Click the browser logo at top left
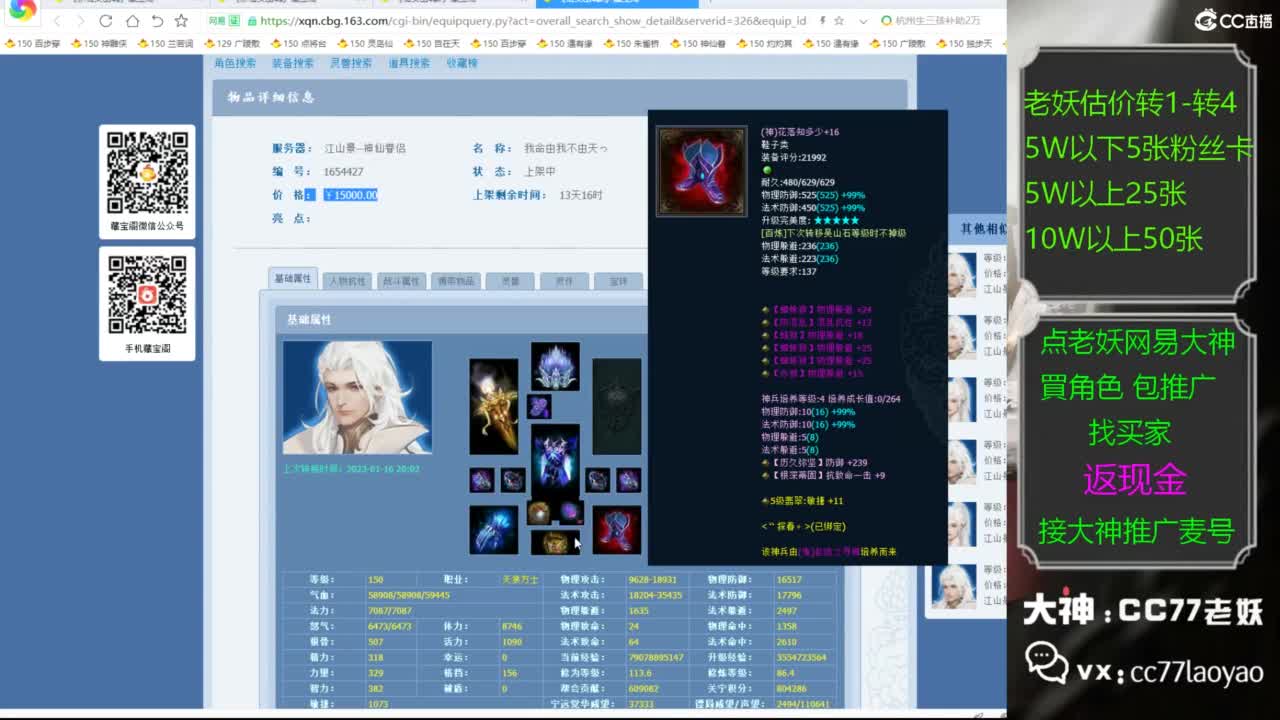The width and height of the screenshot is (1280, 720). [21, 11]
